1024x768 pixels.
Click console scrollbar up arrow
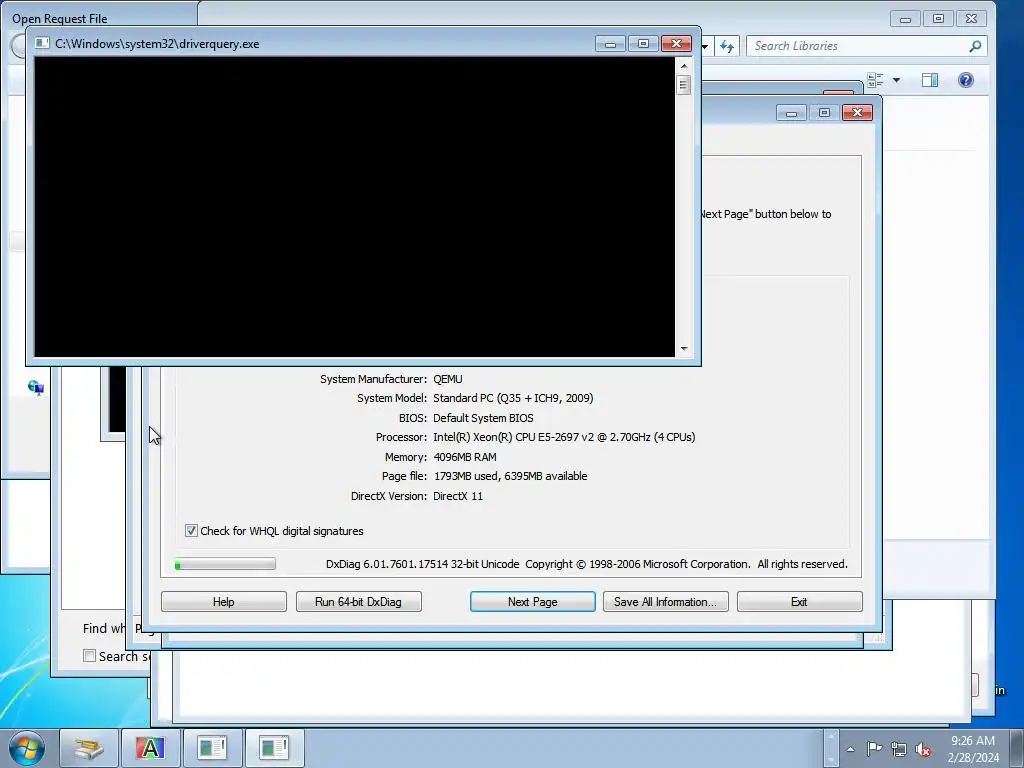684,66
